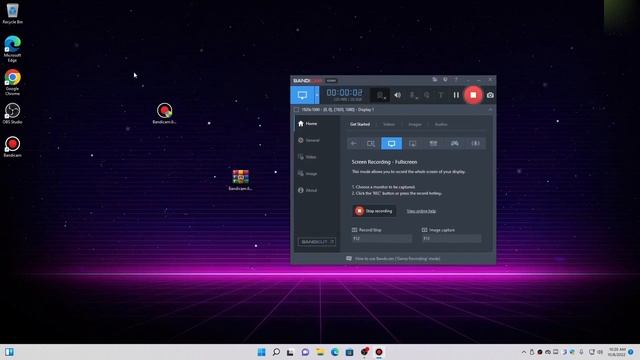The width and height of the screenshot is (640, 360).
Task: Open Recycle Bin on the desktop
Action: tap(12, 13)
